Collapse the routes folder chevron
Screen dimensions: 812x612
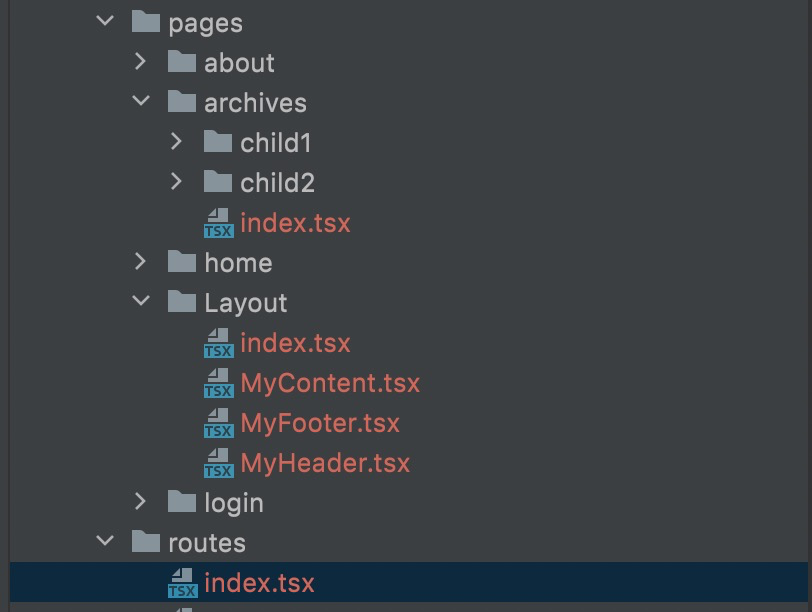click(105, 542)
